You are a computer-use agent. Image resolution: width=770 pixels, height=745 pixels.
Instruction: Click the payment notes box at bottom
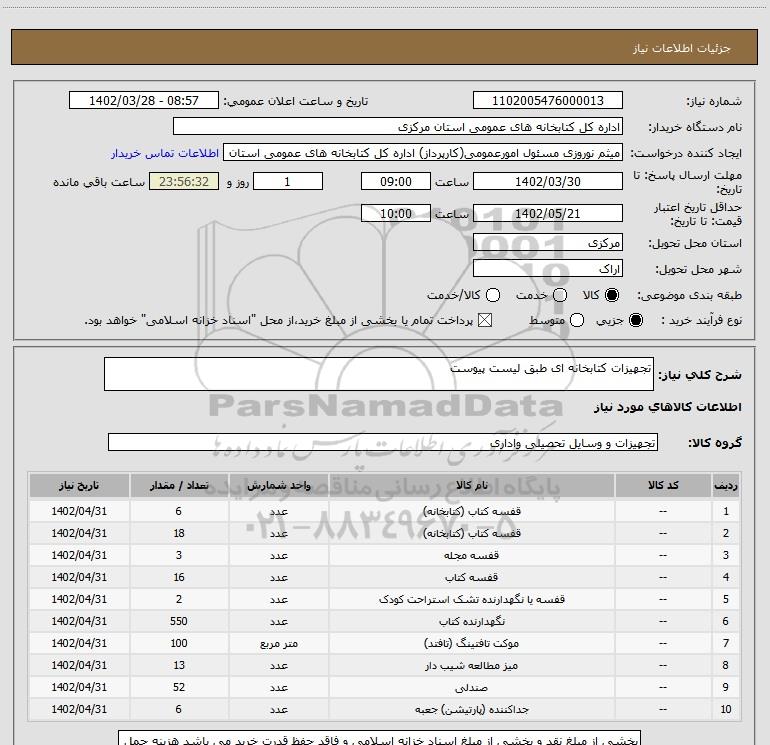[x=380, y=738]
